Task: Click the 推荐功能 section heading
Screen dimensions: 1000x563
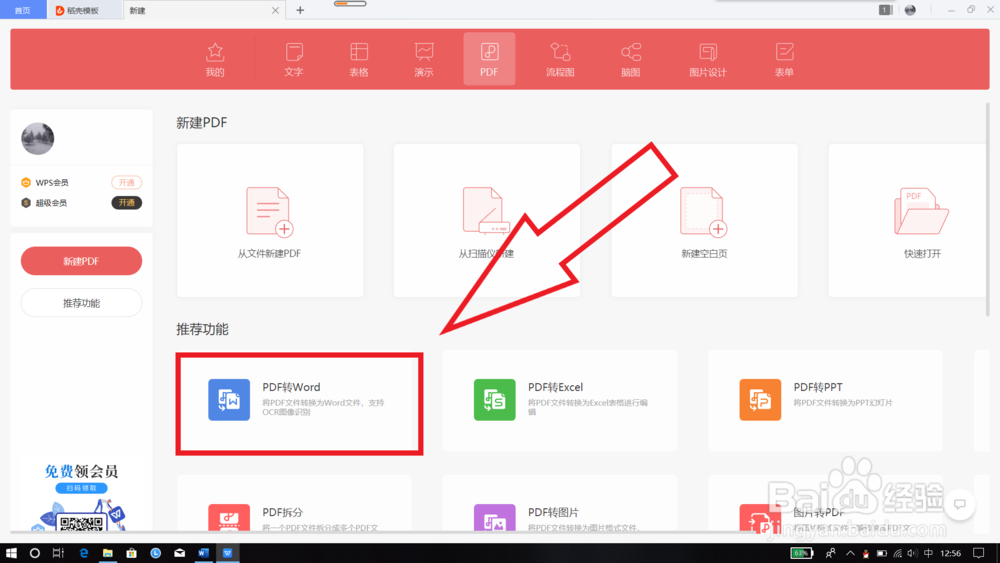Action: (x=202, y=329)
